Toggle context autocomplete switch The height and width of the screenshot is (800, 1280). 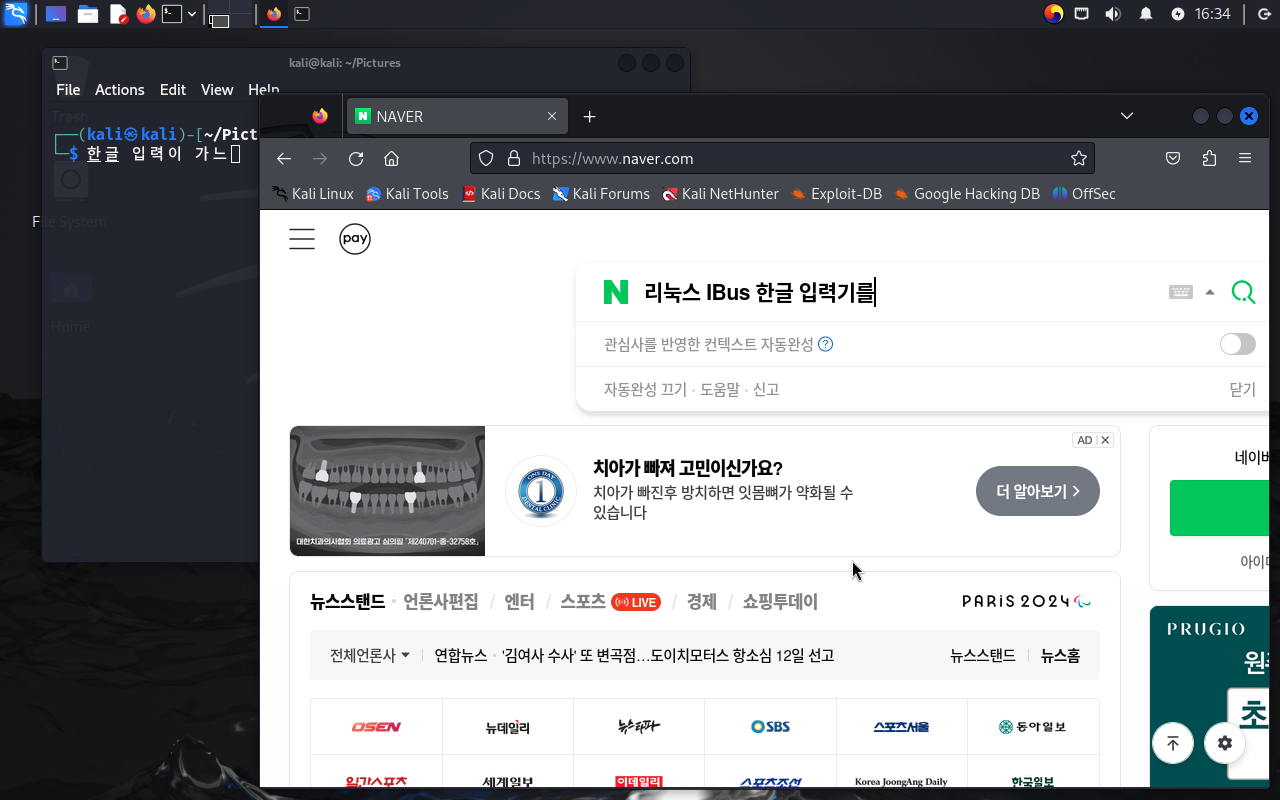1238,344
